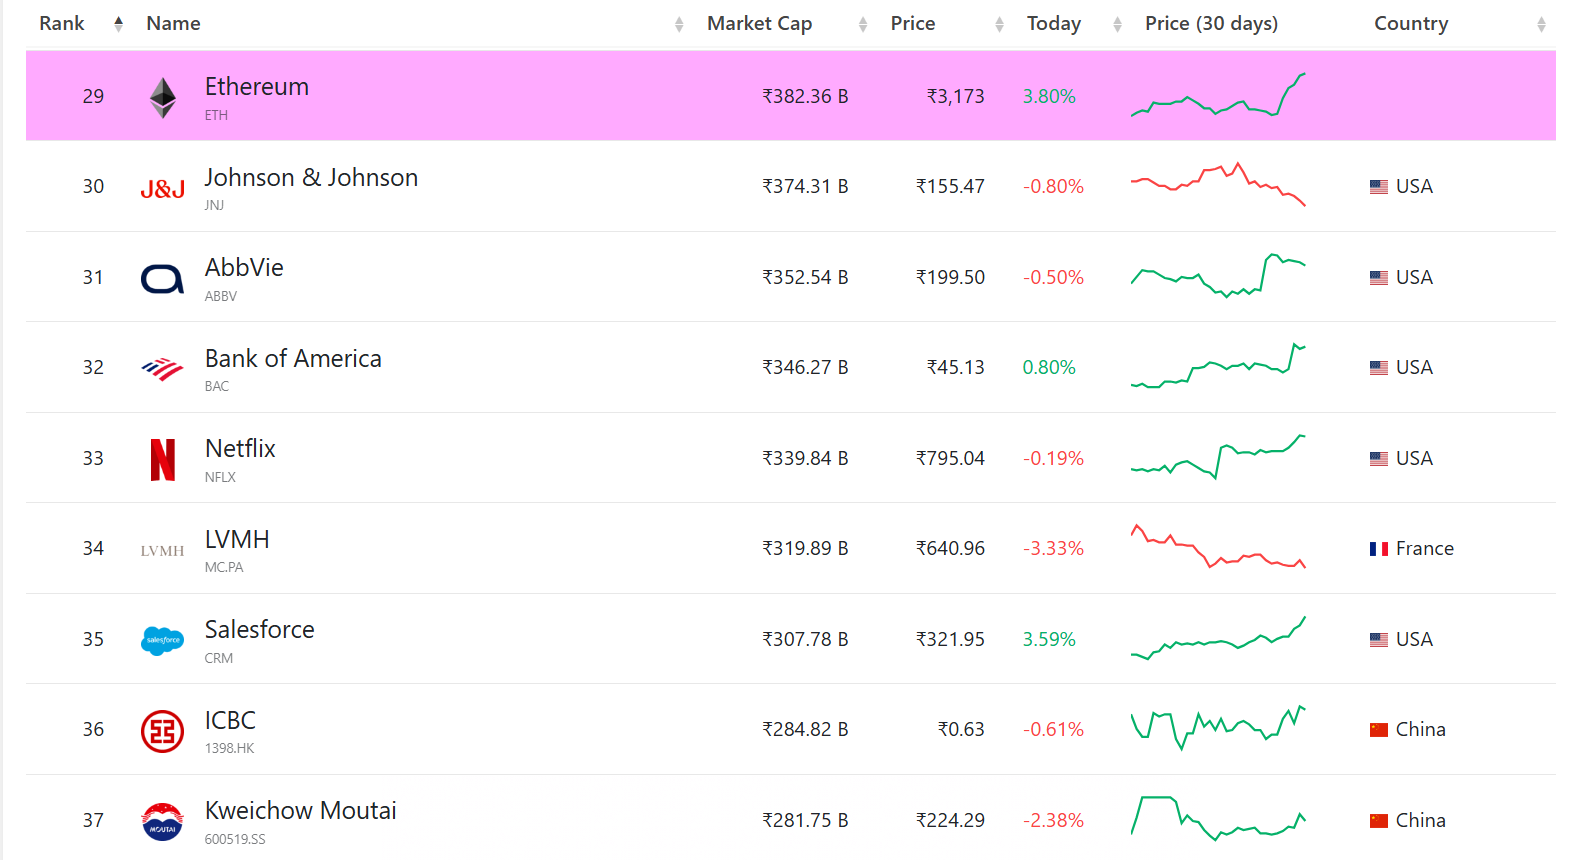Click LVMH -3.33% today change
This screenshot has height=860, width=1576.
pos(1053,548)
